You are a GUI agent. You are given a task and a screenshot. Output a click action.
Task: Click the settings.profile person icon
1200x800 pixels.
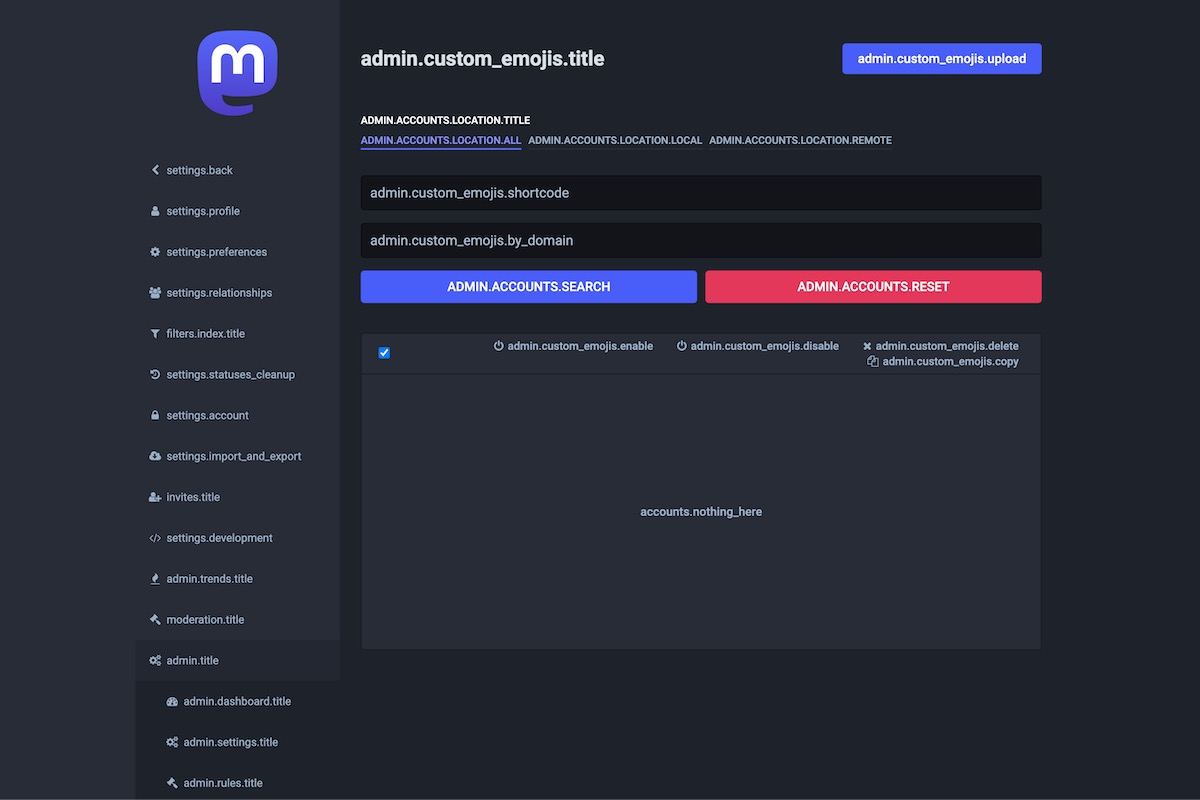coord(155,211)
